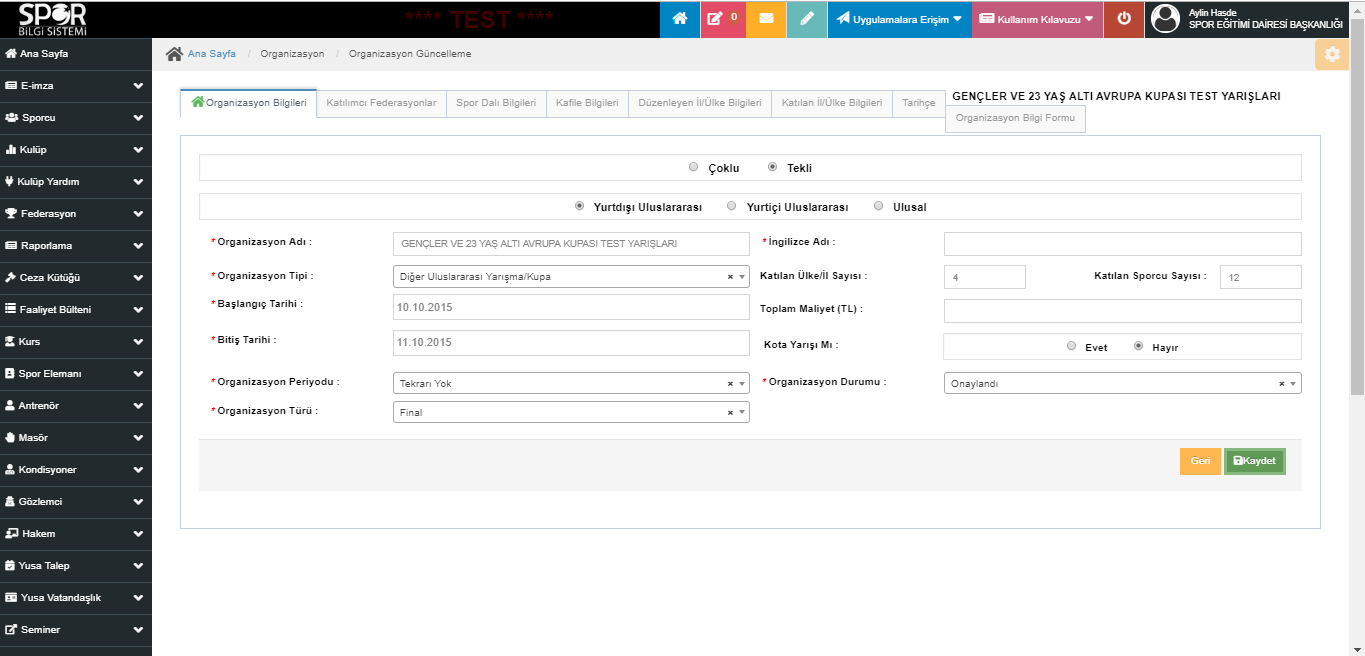The image size is (1365, 656).
Task: Switch to Düzenleyen İl/Ülke Bilgileri tab
Action: [x=700, y=103]
